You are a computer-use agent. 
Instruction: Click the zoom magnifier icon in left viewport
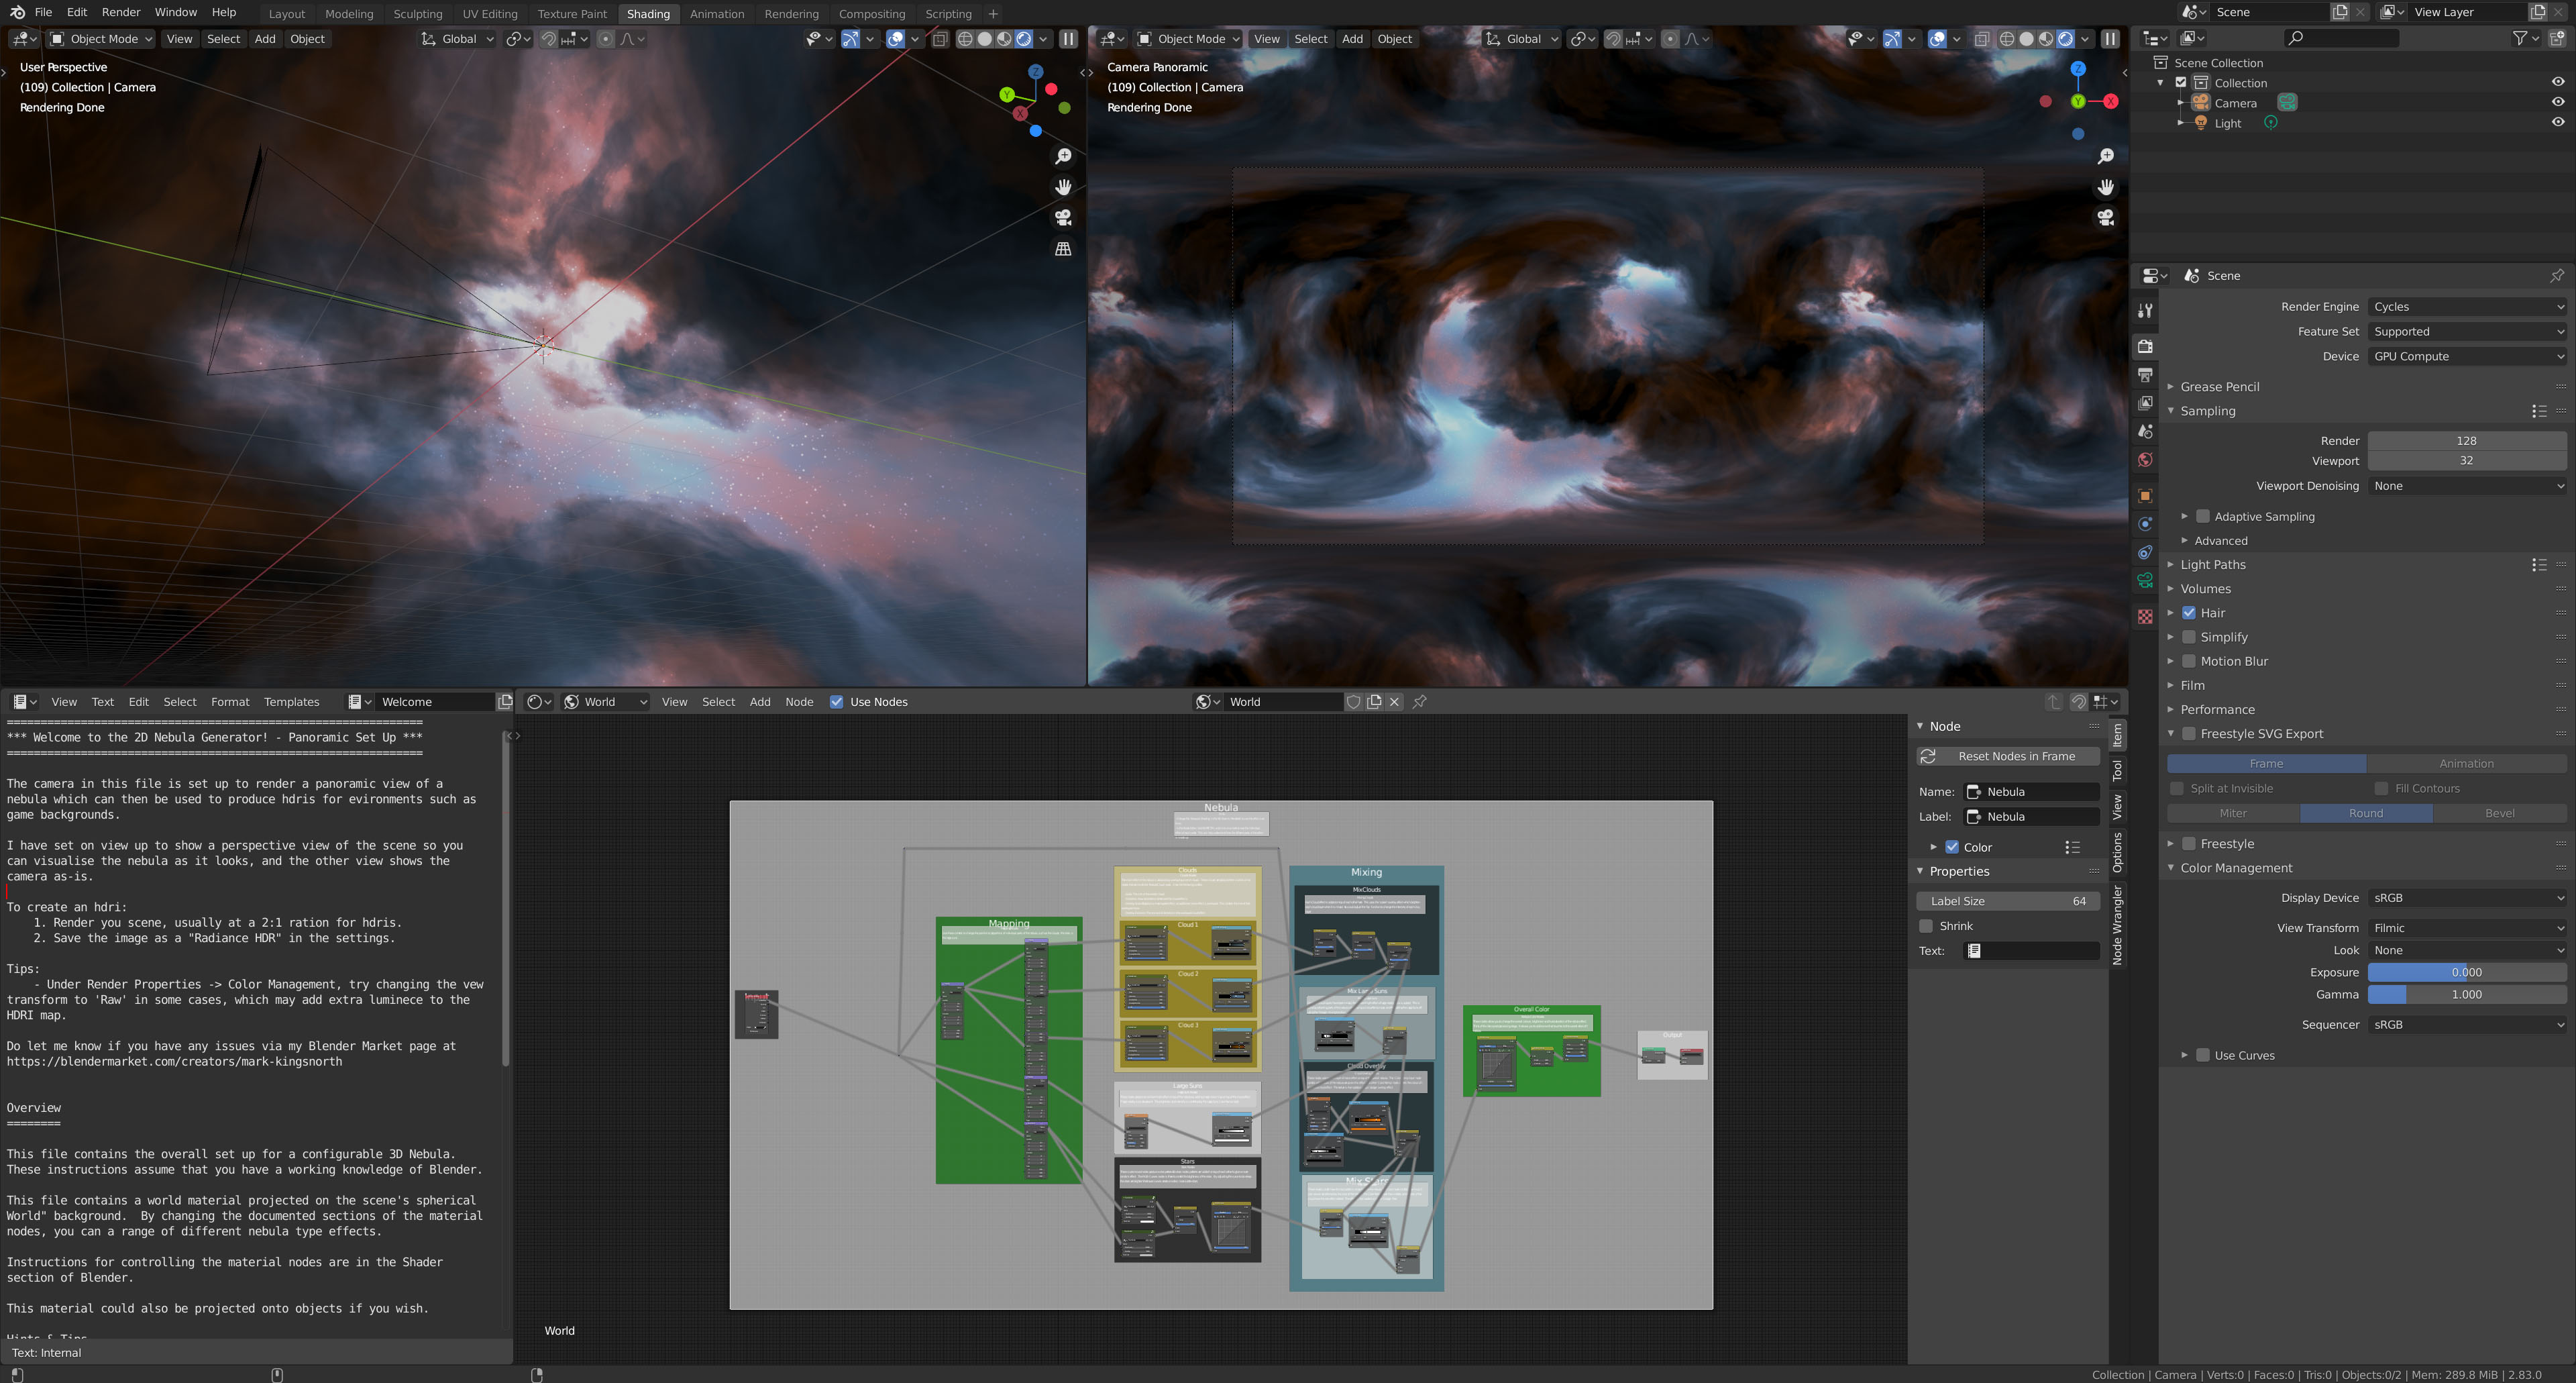1063,157
